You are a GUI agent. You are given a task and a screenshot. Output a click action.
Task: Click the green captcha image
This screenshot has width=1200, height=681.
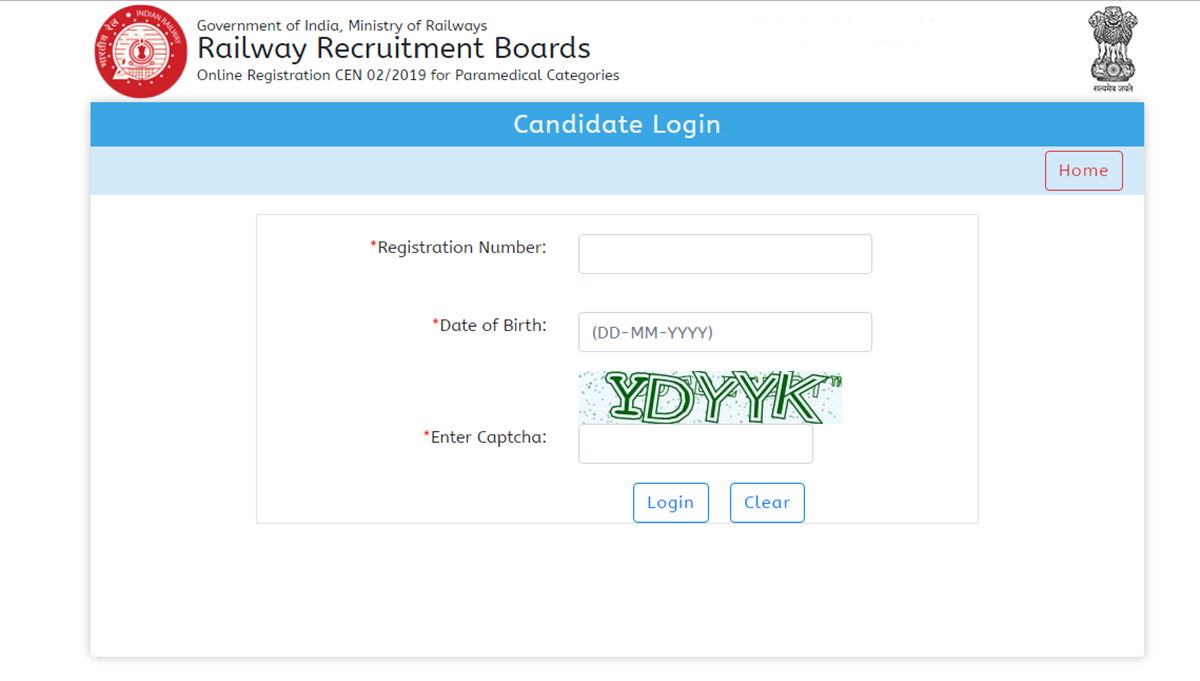pyautogui.click(x=709, y=397)
